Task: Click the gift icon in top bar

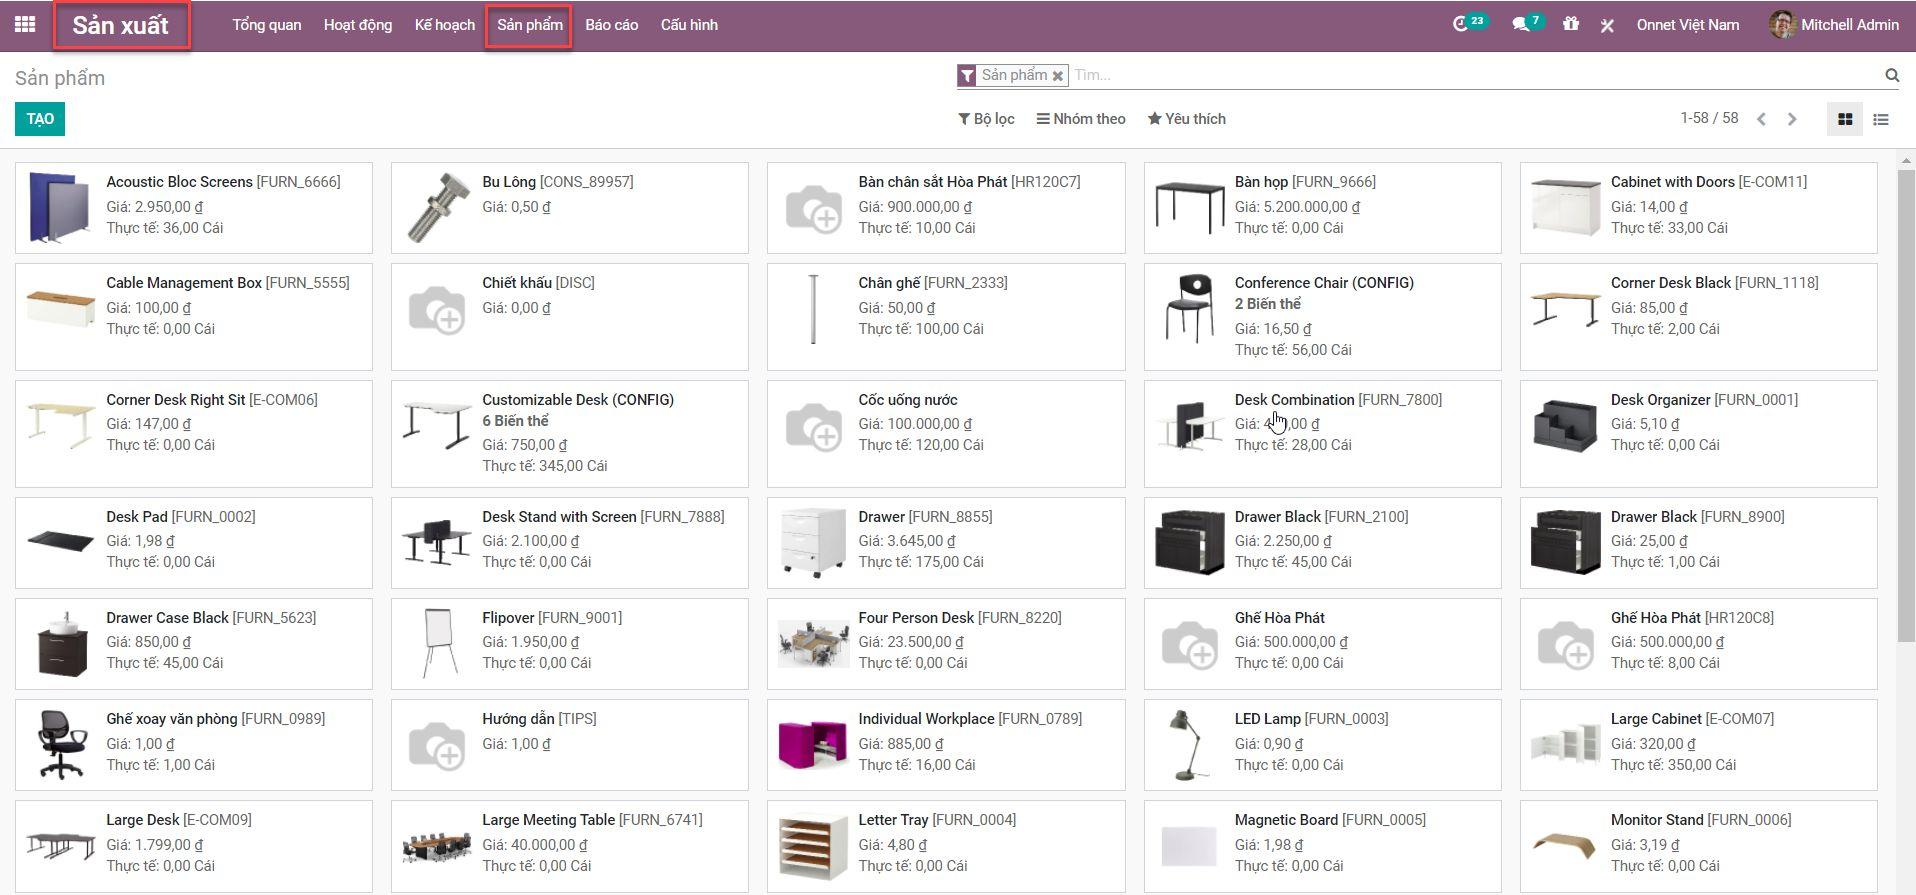Action: coord(1571,25)
